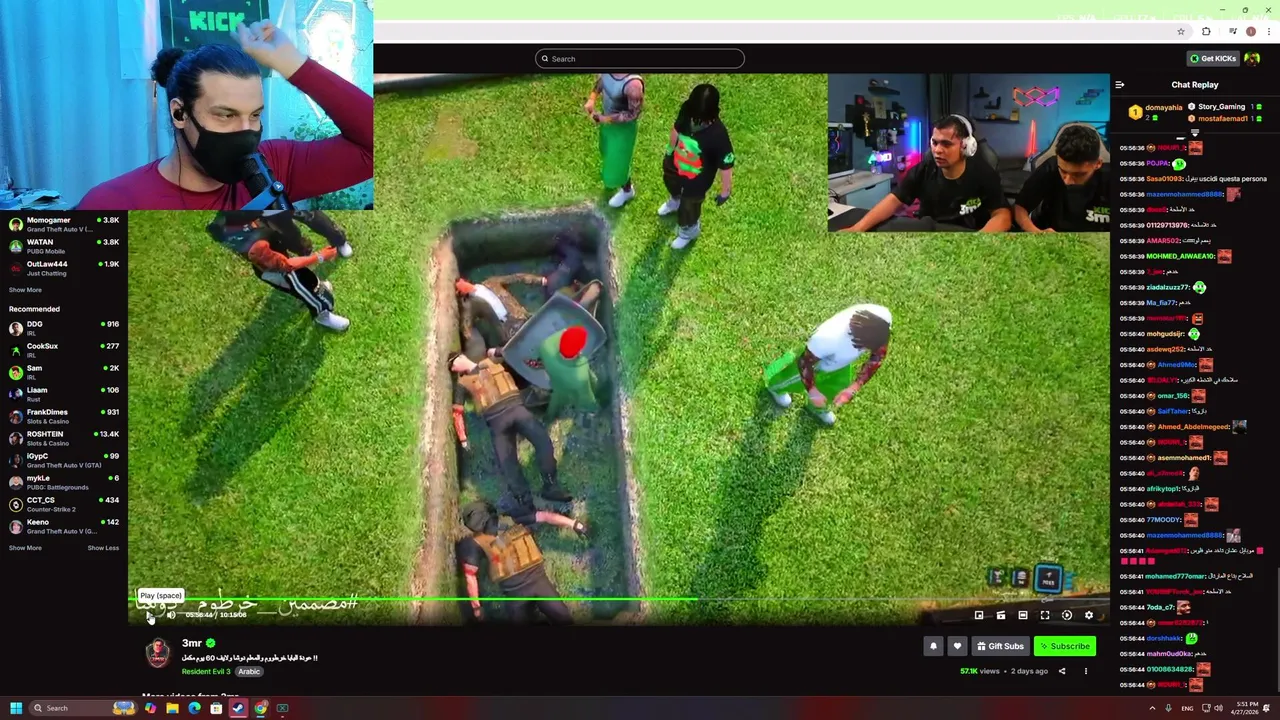Open MOHMED_AlWAEA10 username in chat
This screenshot has height=720, width=1280.
[x=1180, y=256]
